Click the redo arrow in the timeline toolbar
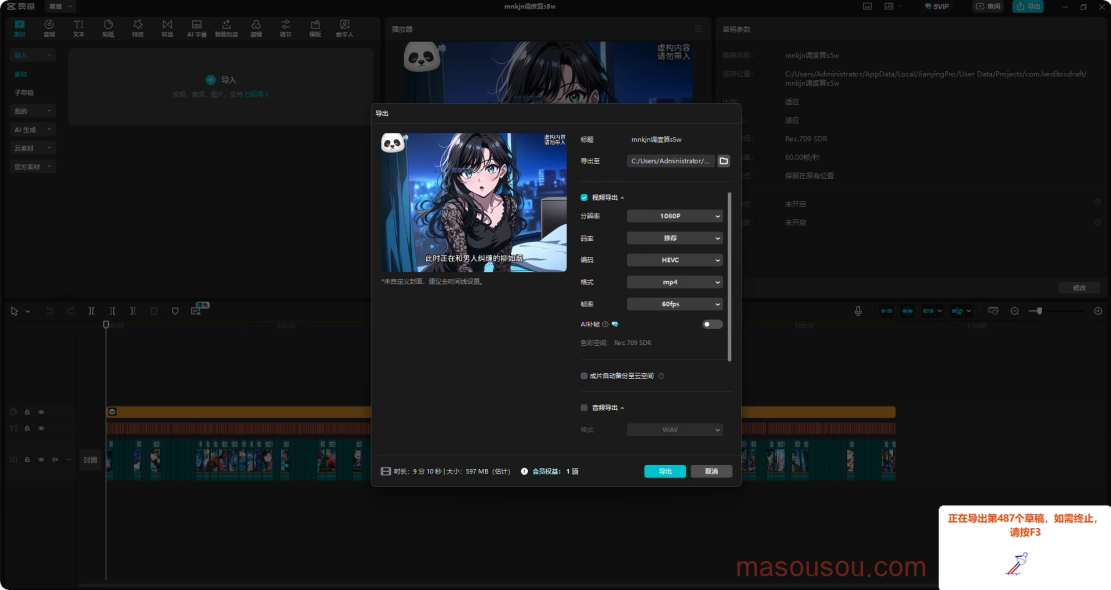 pos(70,311)
